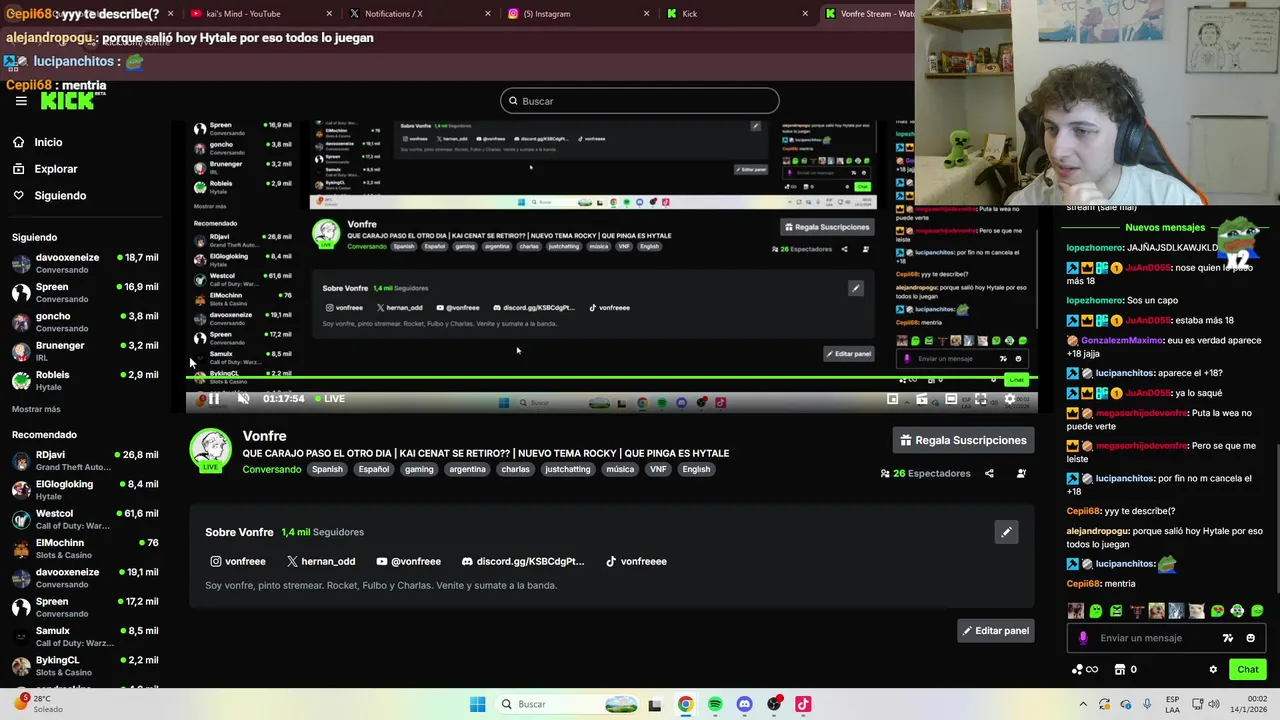Open the emoji picker in chat input
Viewport: 1280px width, 720px height.
click(1250, 638)
